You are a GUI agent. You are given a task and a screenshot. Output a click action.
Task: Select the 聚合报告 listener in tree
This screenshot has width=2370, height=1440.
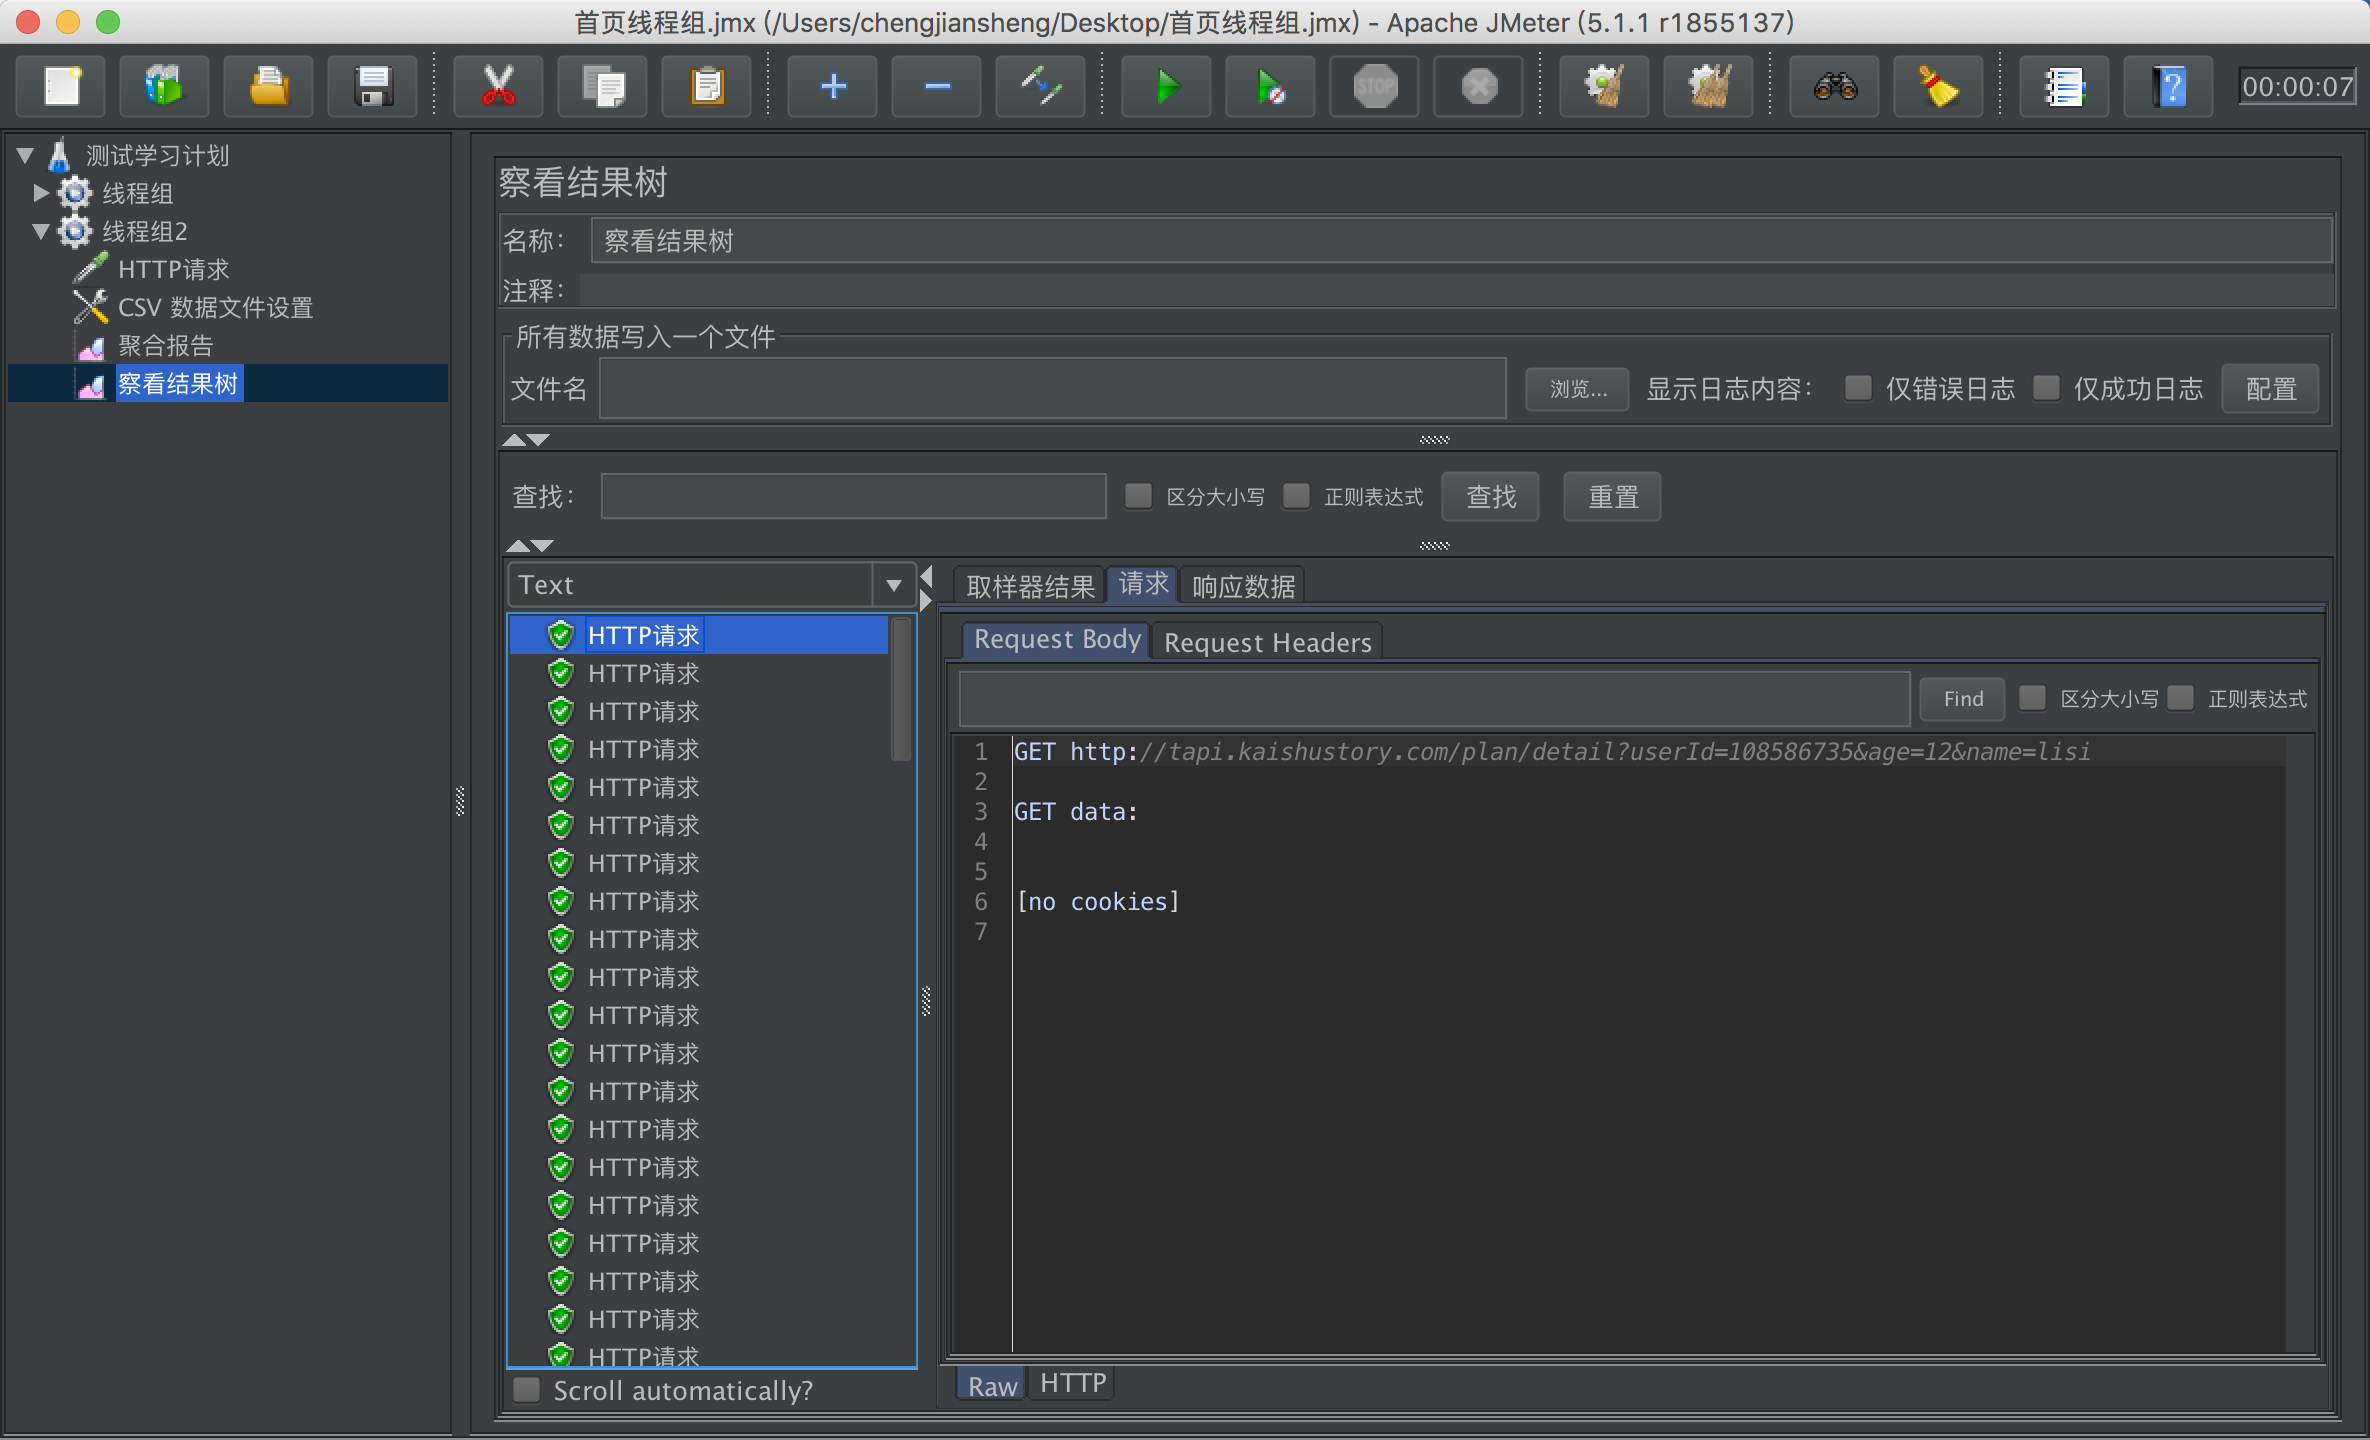165,346
